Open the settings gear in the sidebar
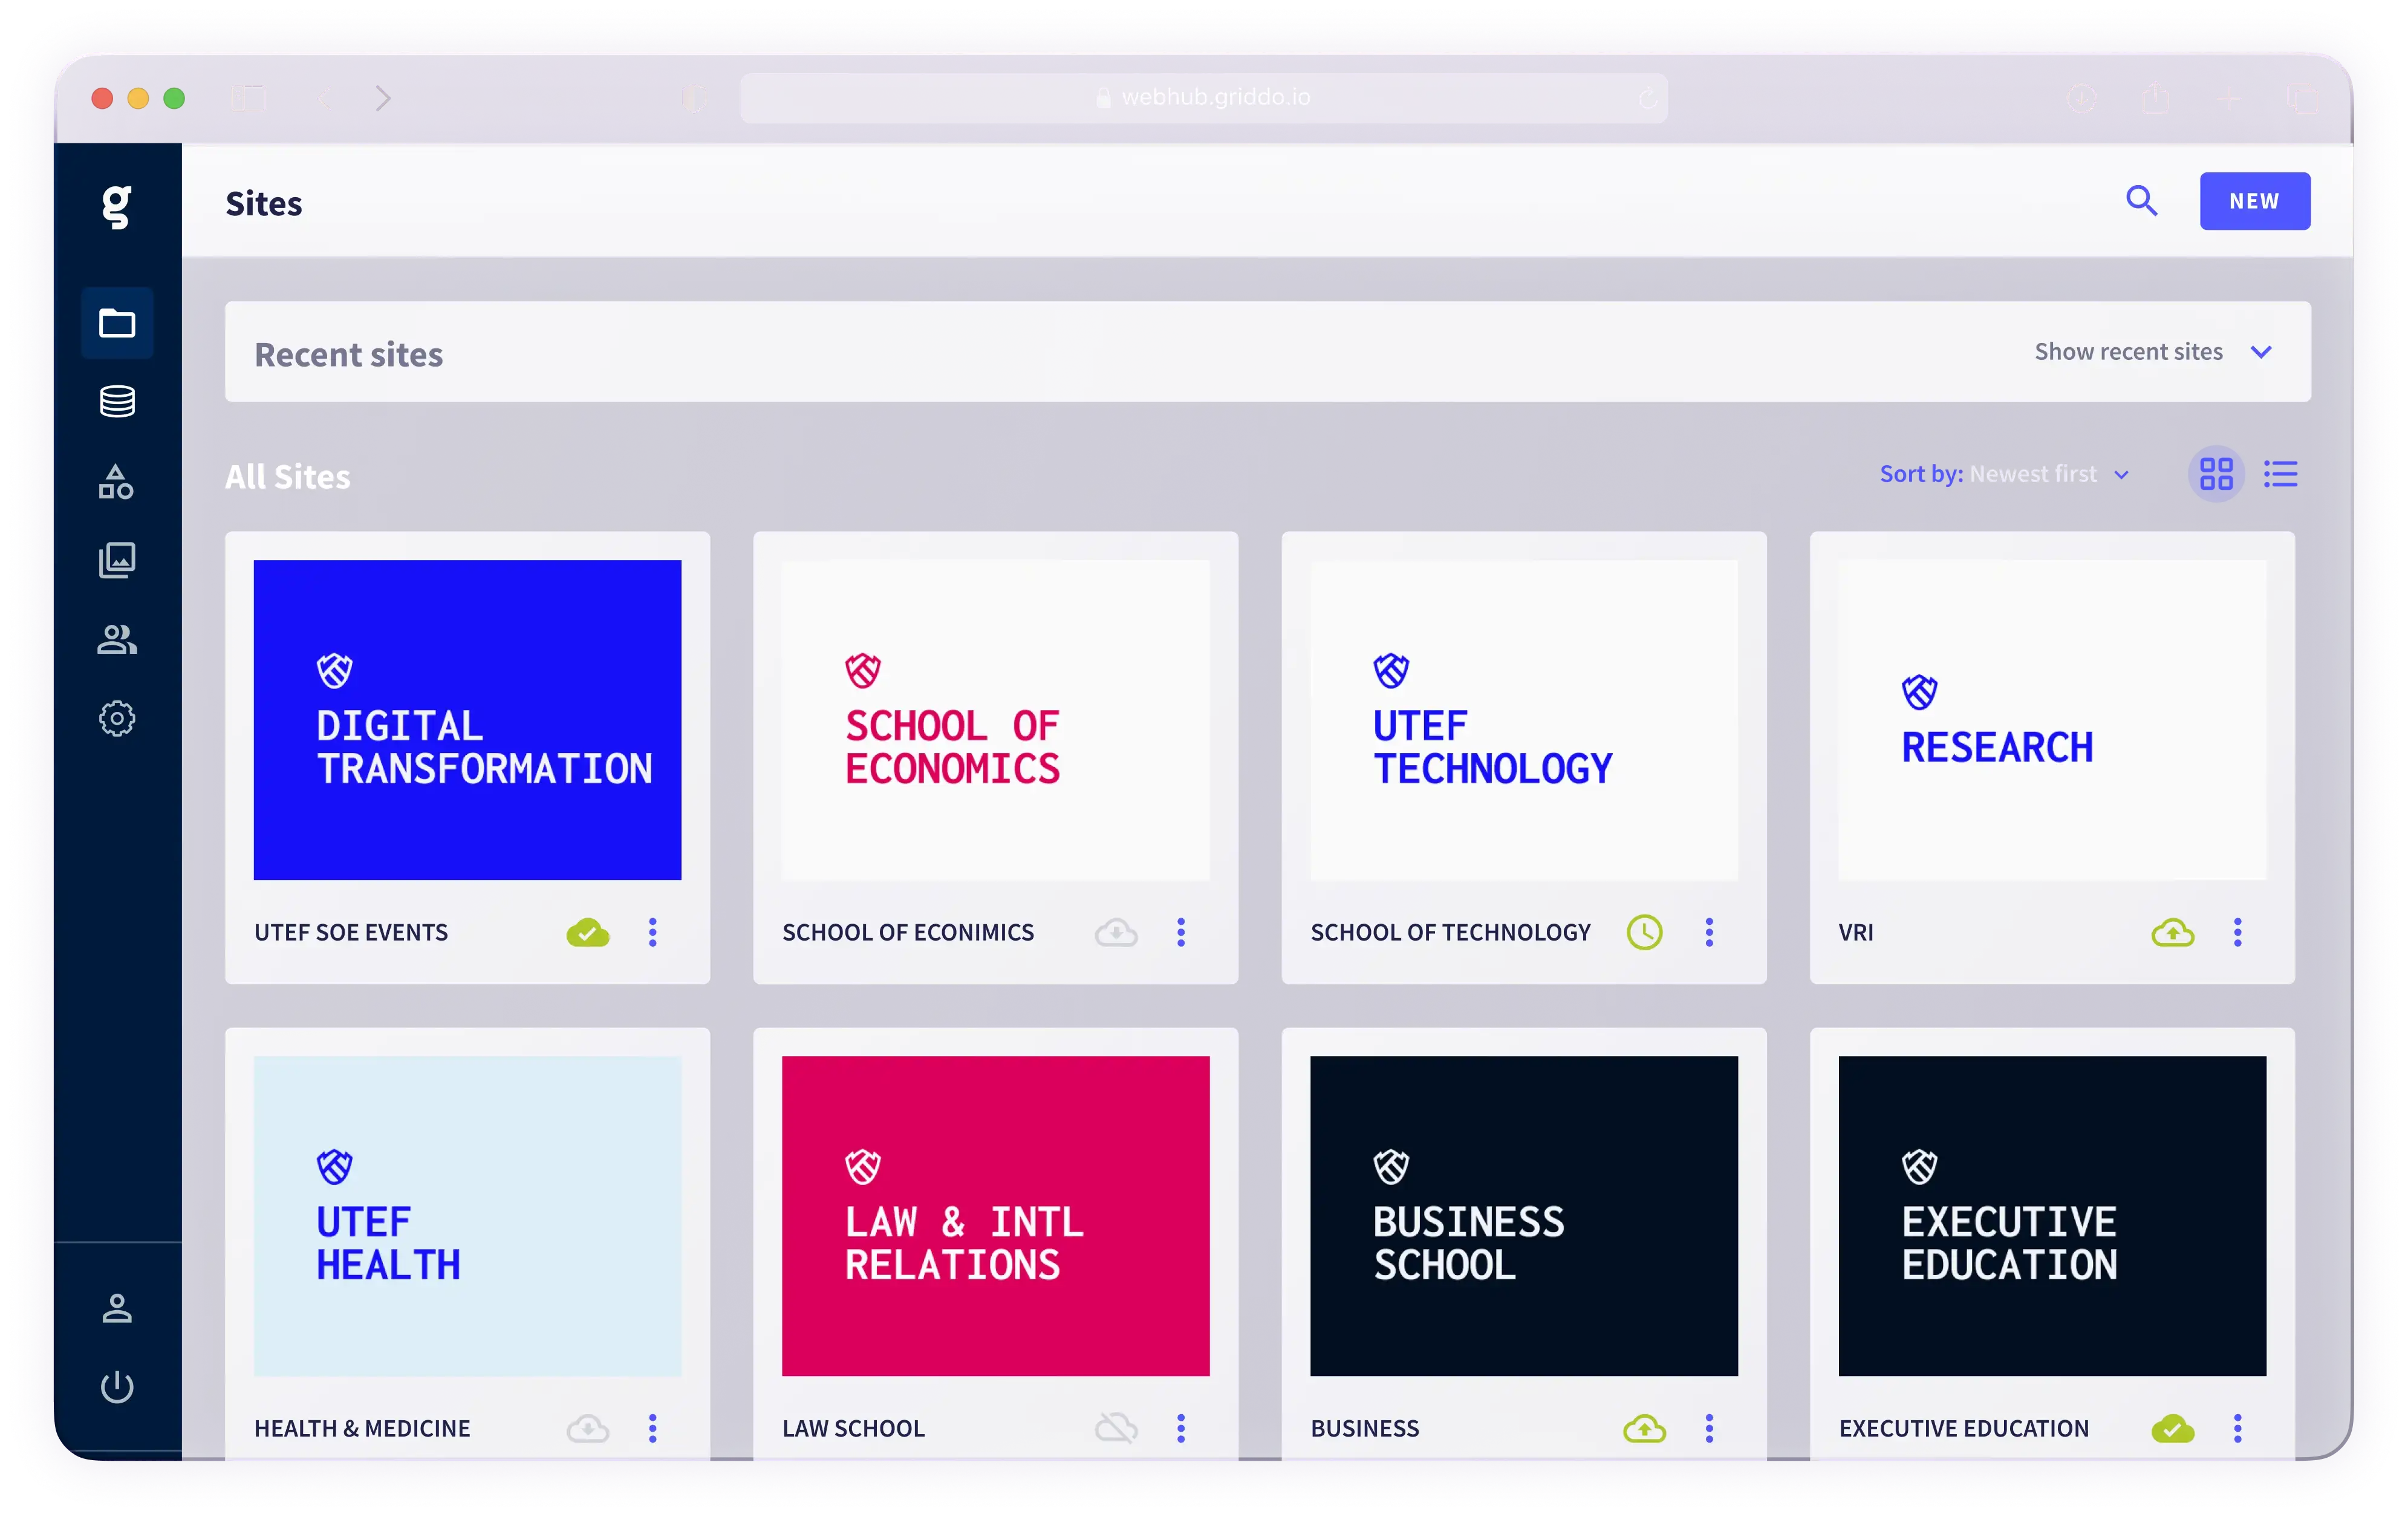This screenshot has height=1517, width=2408. coord(117,717)
